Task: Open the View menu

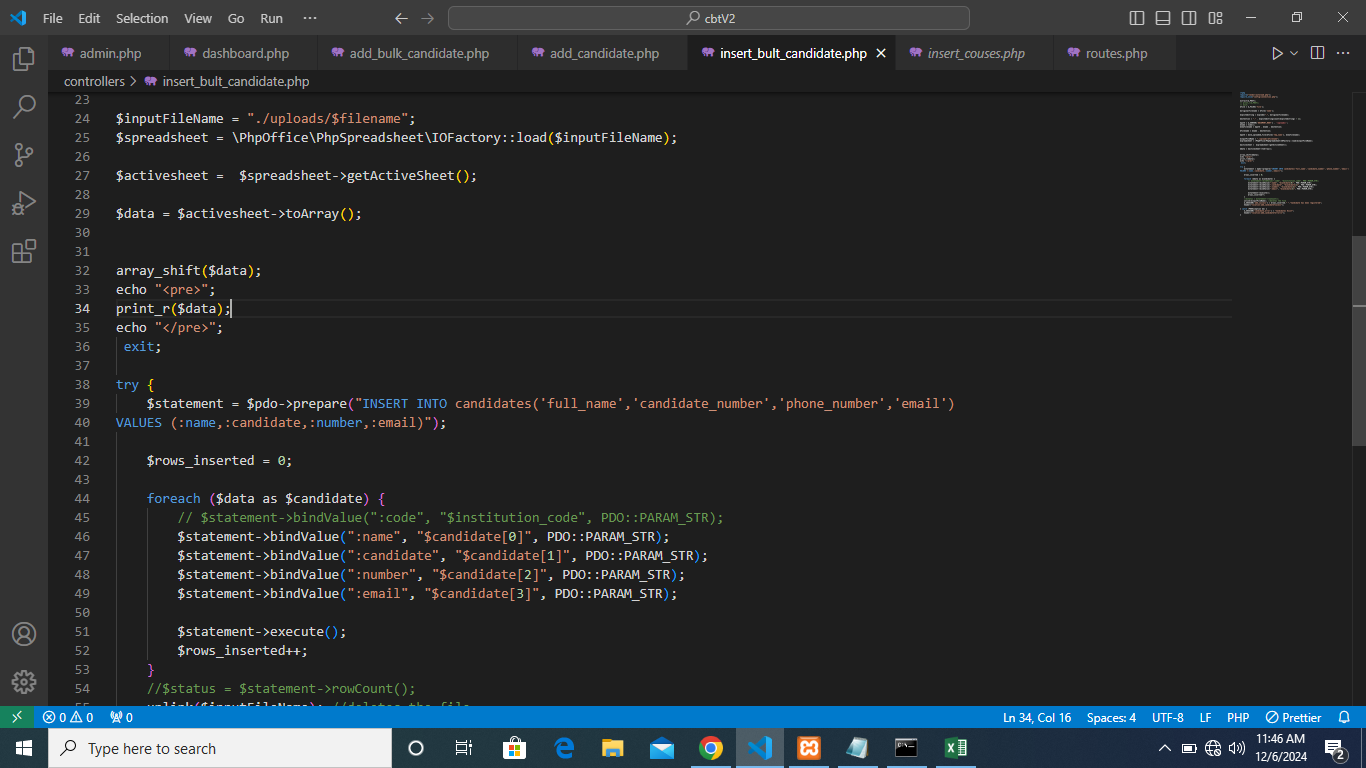Action: pyautogui.click(x=198, y=18)
